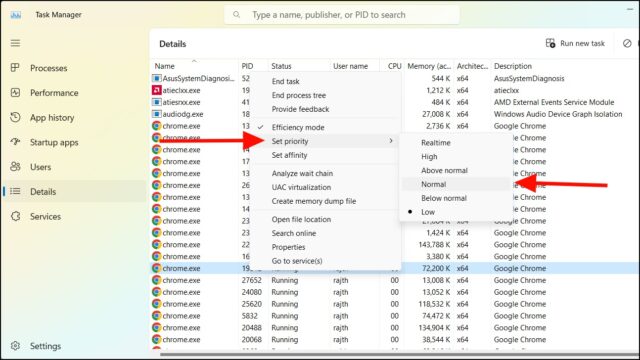Click the audiodg.exe process icon
Image resolution: width=640 pixels, height=360 pixels.
pos(156,113)
